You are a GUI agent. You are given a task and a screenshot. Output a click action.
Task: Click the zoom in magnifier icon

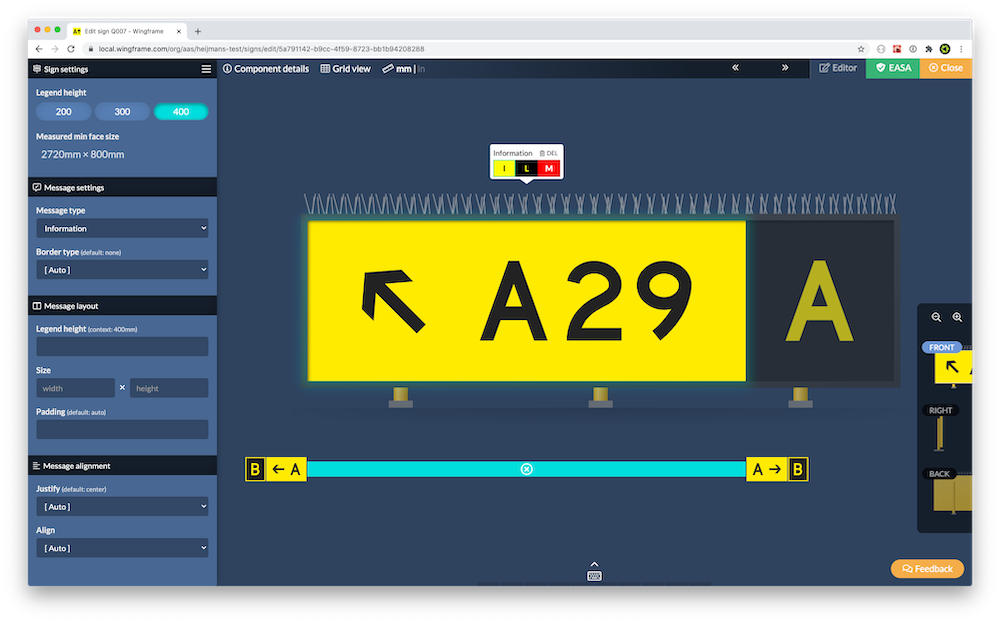[957, 317]
